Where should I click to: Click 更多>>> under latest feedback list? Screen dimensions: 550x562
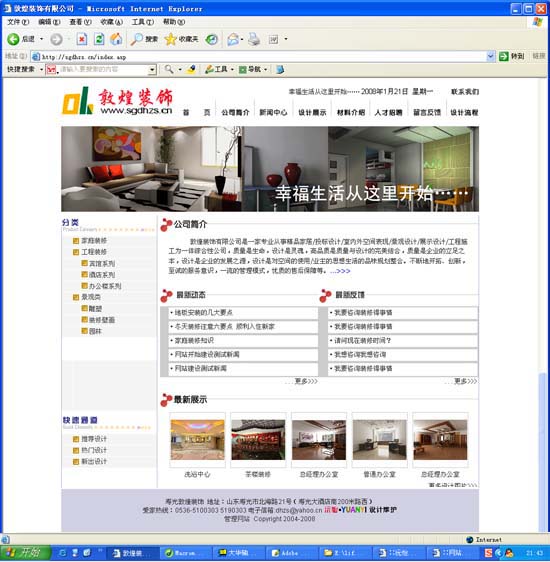click(465, 381)
